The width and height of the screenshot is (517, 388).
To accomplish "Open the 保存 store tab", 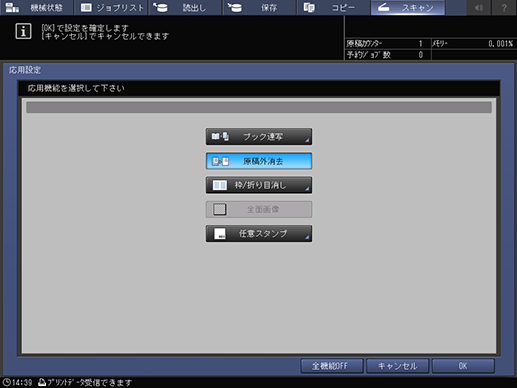I will coord(259,7).
